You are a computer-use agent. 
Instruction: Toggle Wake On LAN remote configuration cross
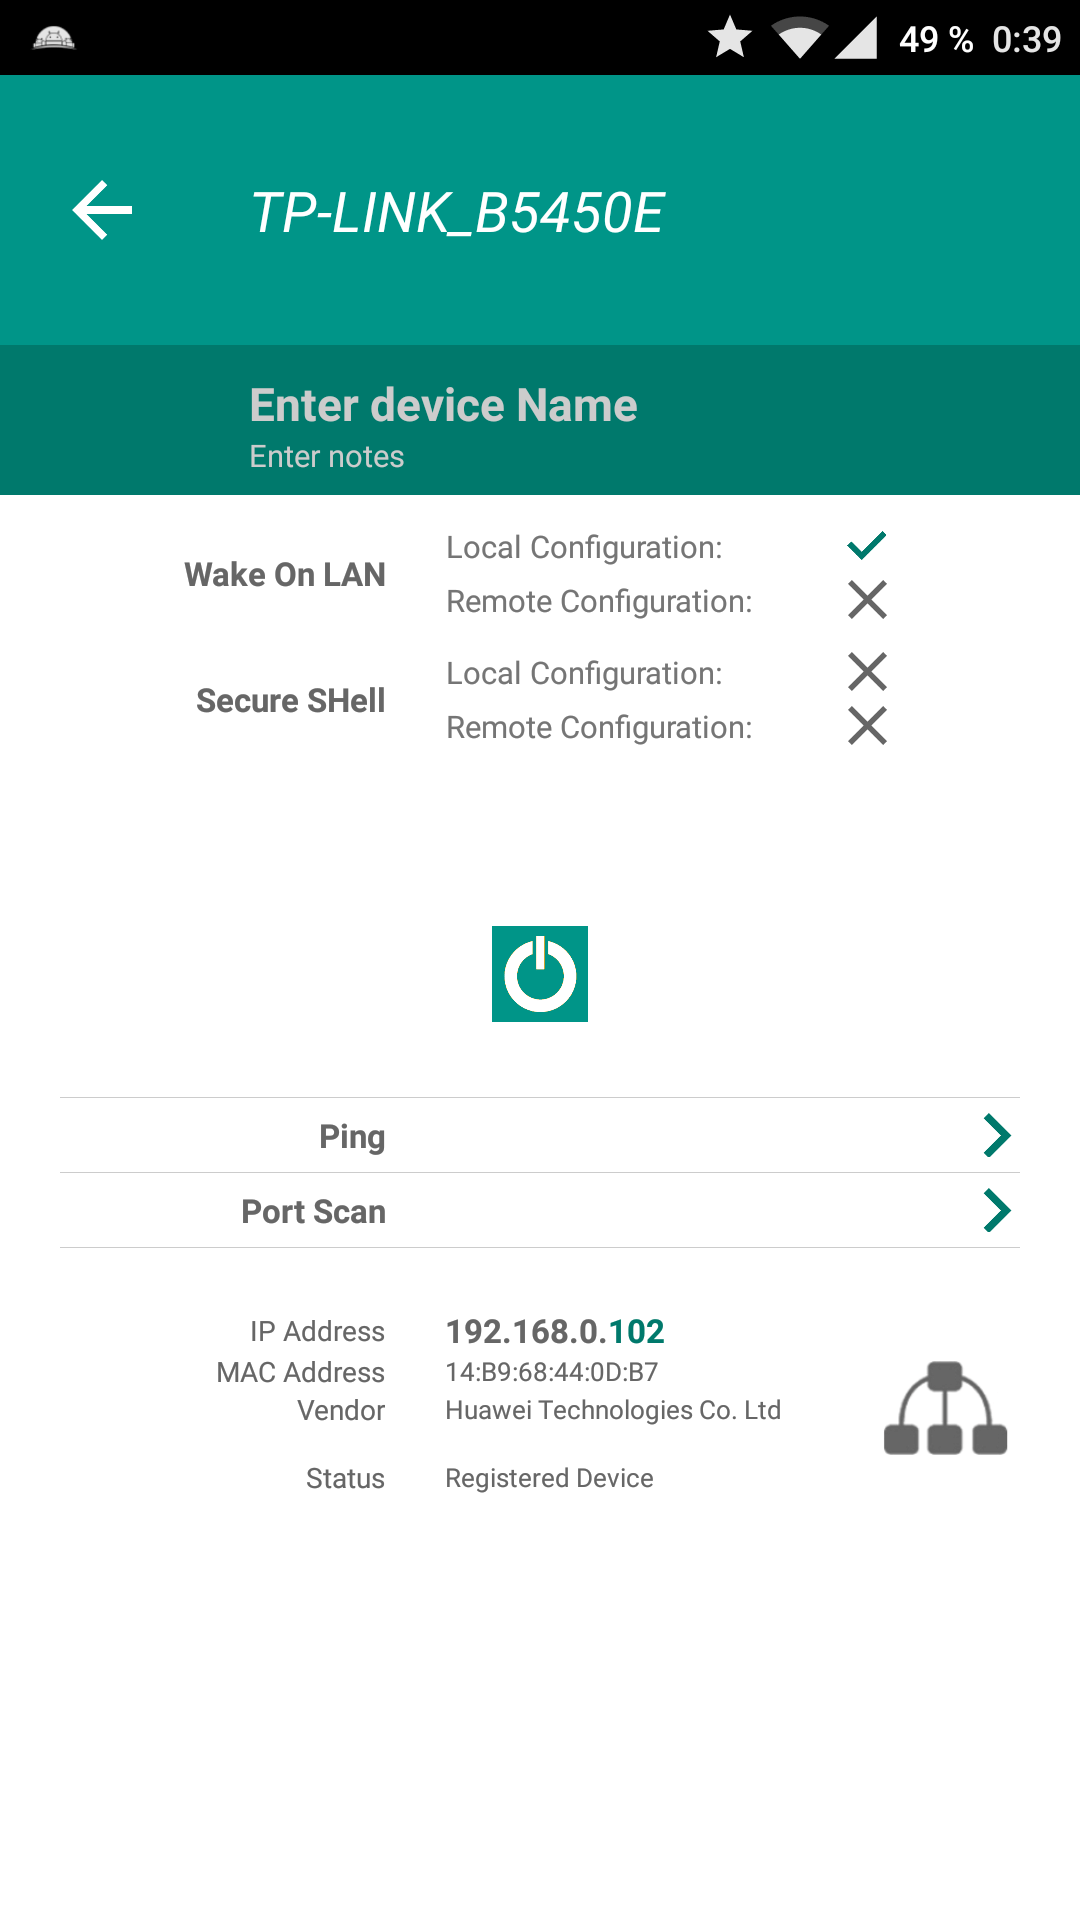pos(867,600)
